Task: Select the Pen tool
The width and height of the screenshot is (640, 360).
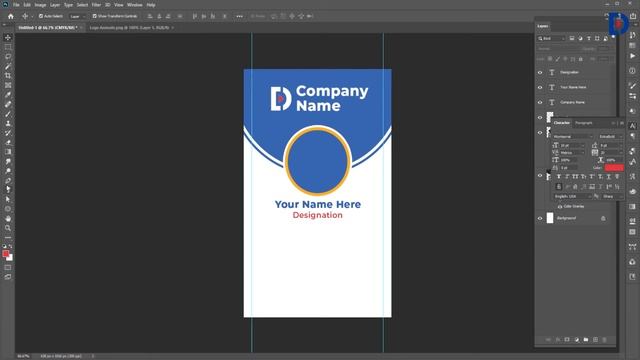Action: [8, 180]
